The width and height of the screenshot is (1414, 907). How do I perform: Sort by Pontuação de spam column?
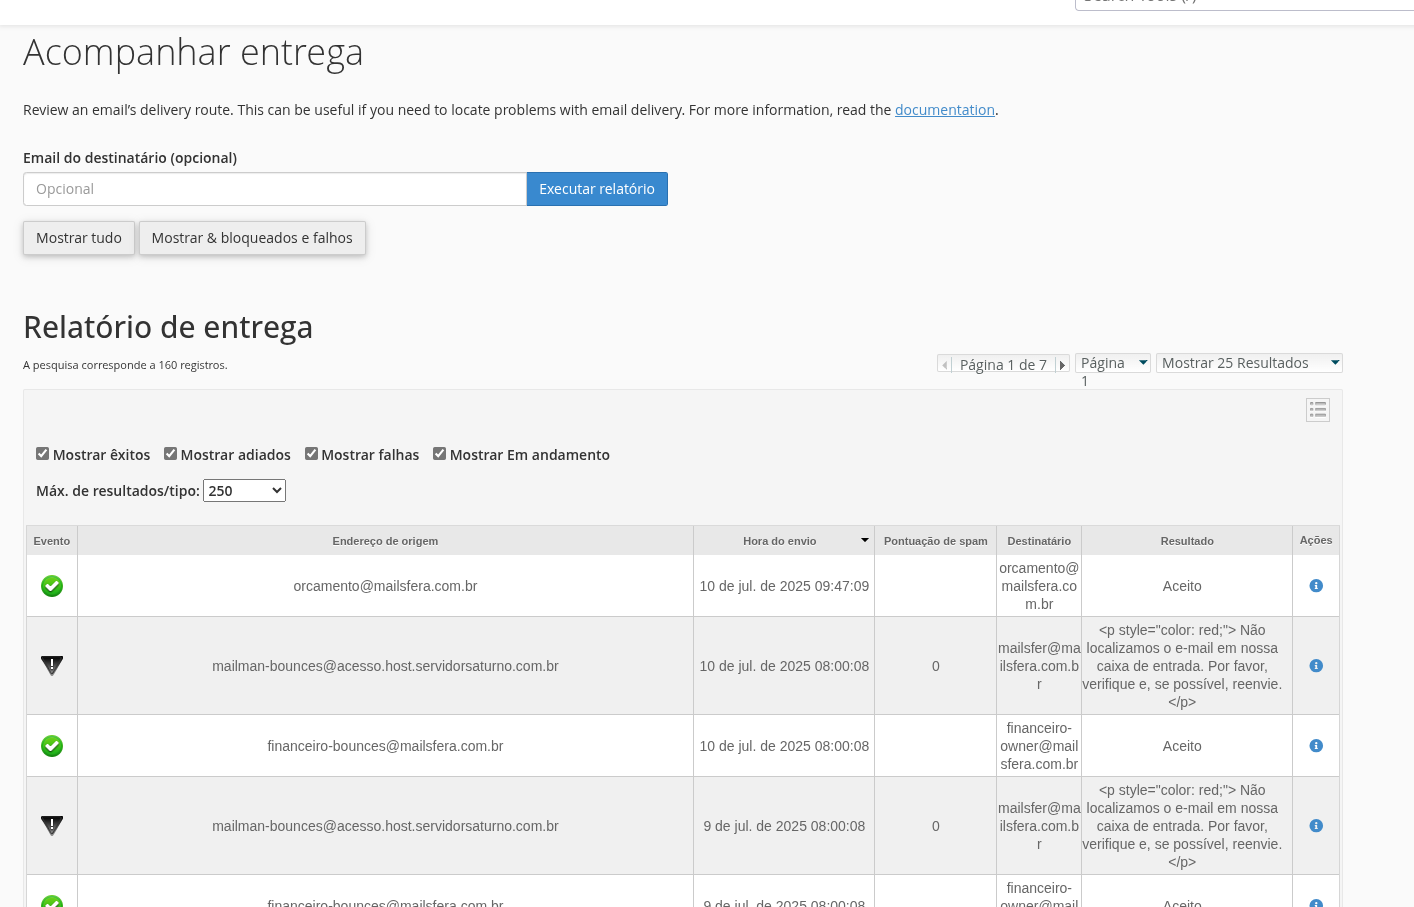click(x=935, y=541)
